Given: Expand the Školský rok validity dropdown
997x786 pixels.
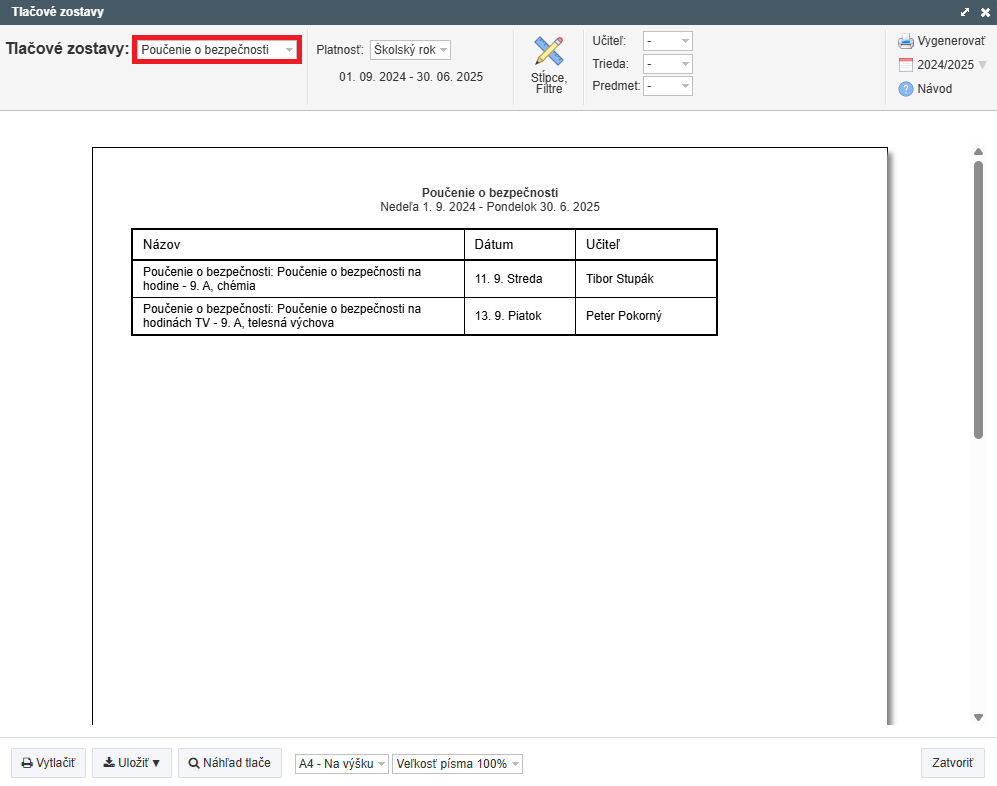Looking at the screenshot, I should (x=410, y=50).
